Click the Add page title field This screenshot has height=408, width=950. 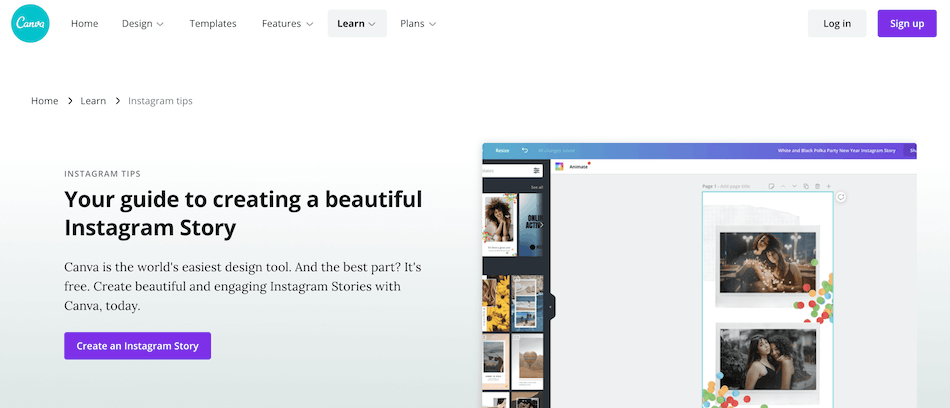click(x=735, y=186)
